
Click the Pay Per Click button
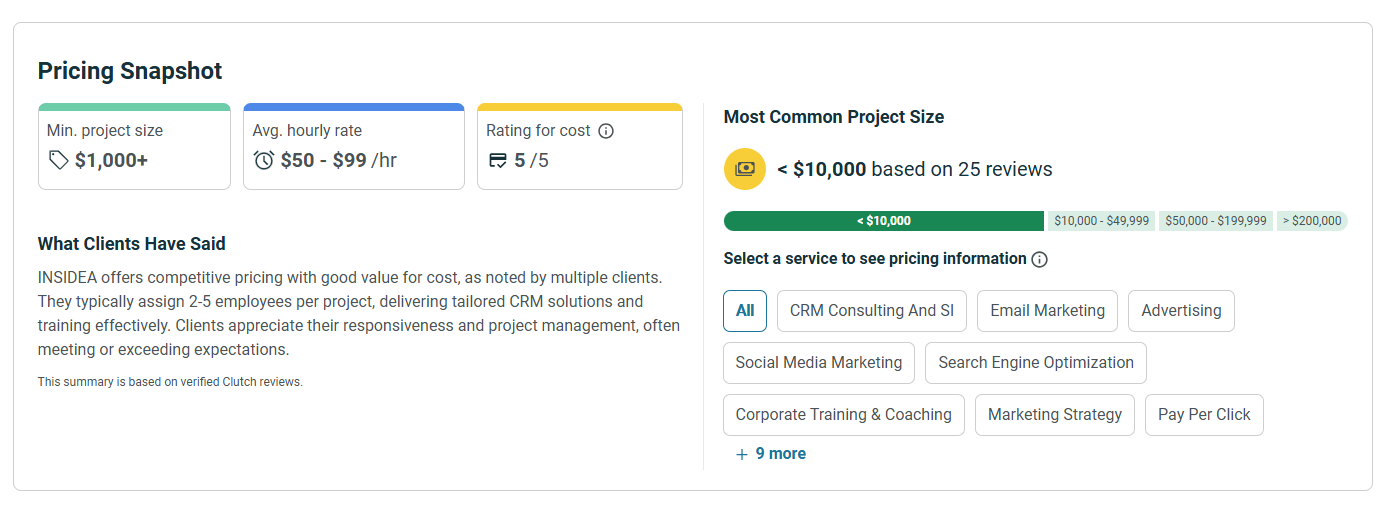click(x=1204, y=415)
